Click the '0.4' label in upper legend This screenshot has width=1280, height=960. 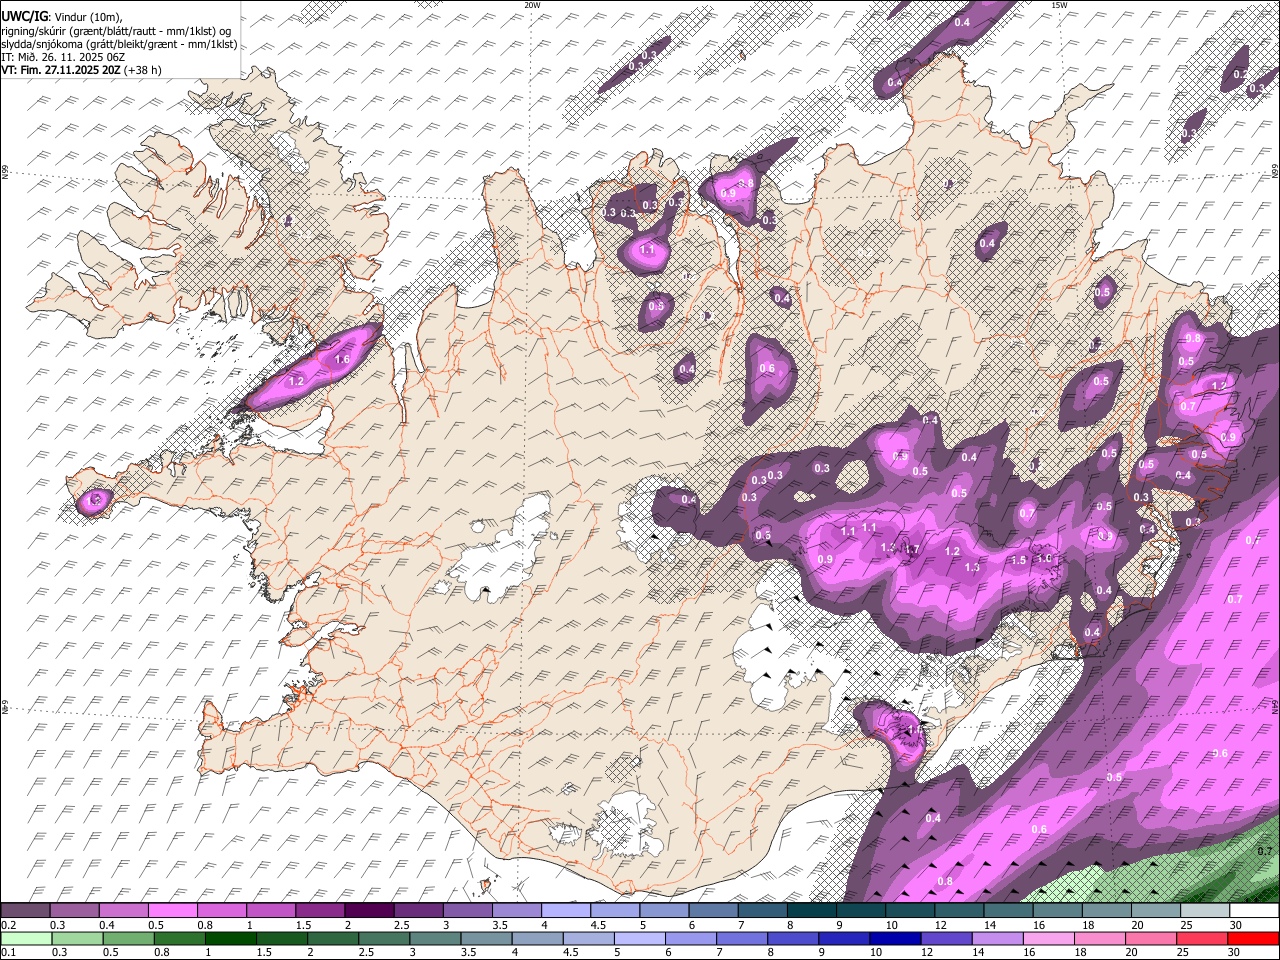pos(106,925)
